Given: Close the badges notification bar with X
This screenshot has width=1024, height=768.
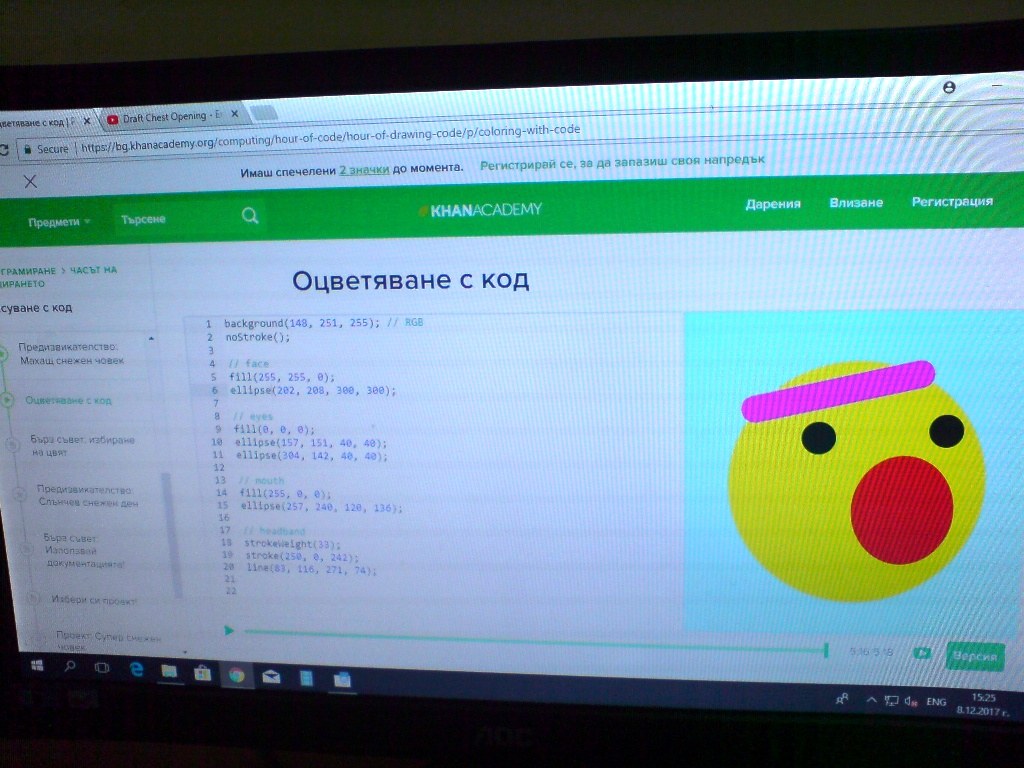Looking at the screenshot, I should (30, 182).
